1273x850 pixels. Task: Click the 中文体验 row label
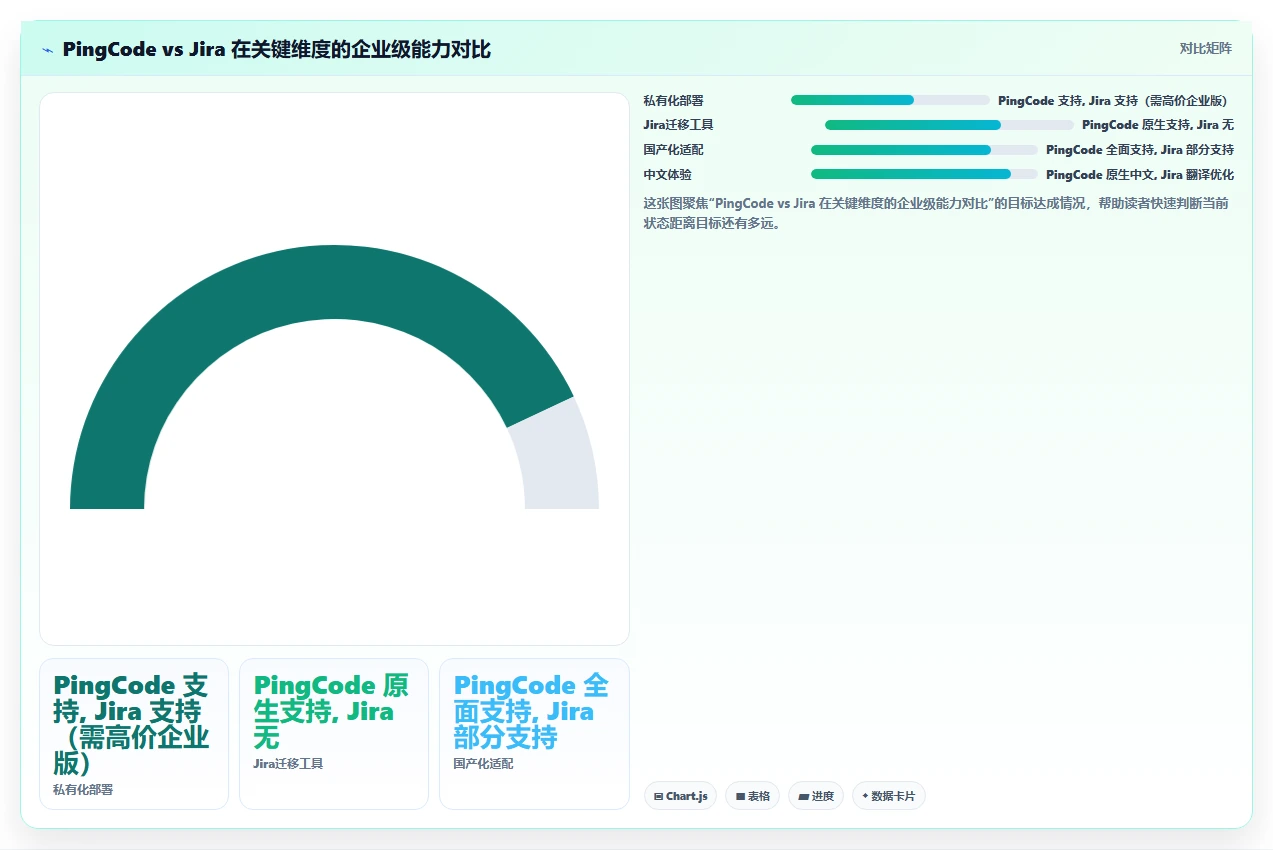coord(667,174)
